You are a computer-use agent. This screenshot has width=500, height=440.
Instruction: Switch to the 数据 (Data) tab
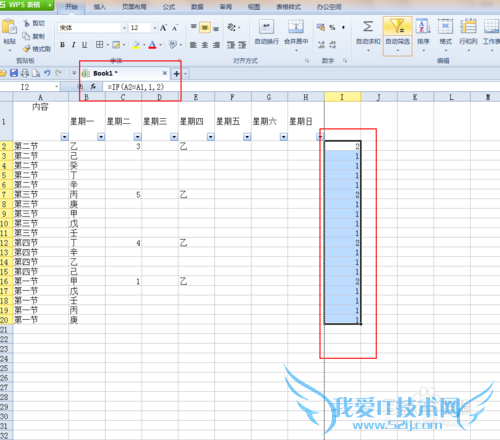197,7
